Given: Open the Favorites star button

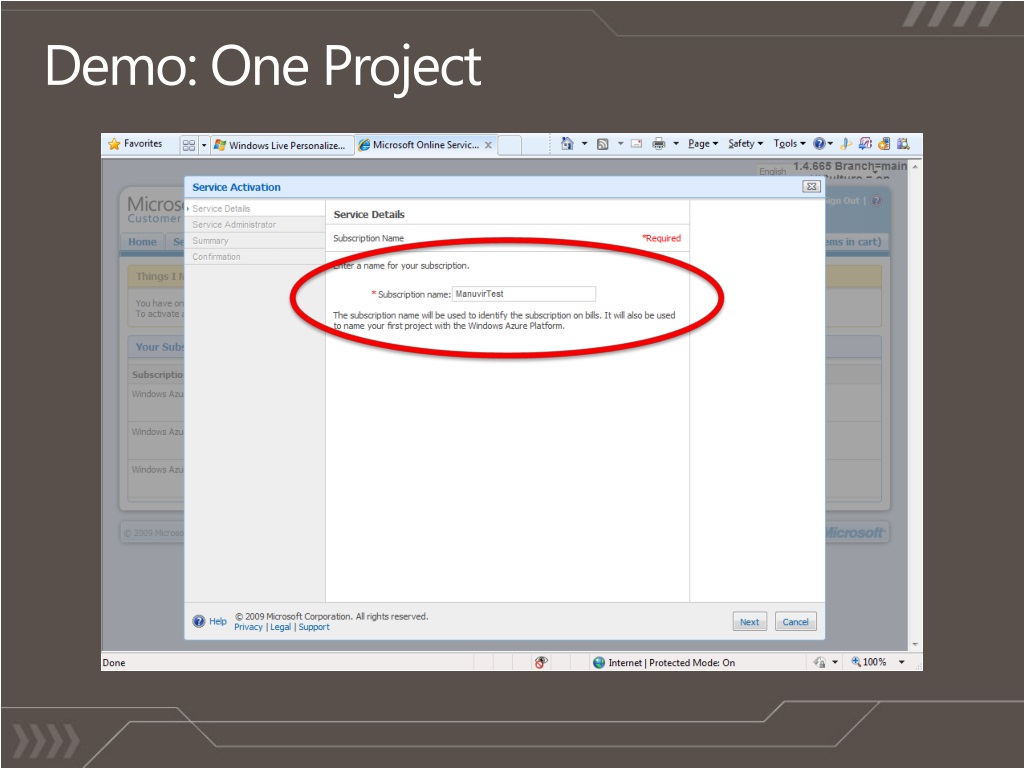Looking at the screenshot, I should (x=135, y=144).
